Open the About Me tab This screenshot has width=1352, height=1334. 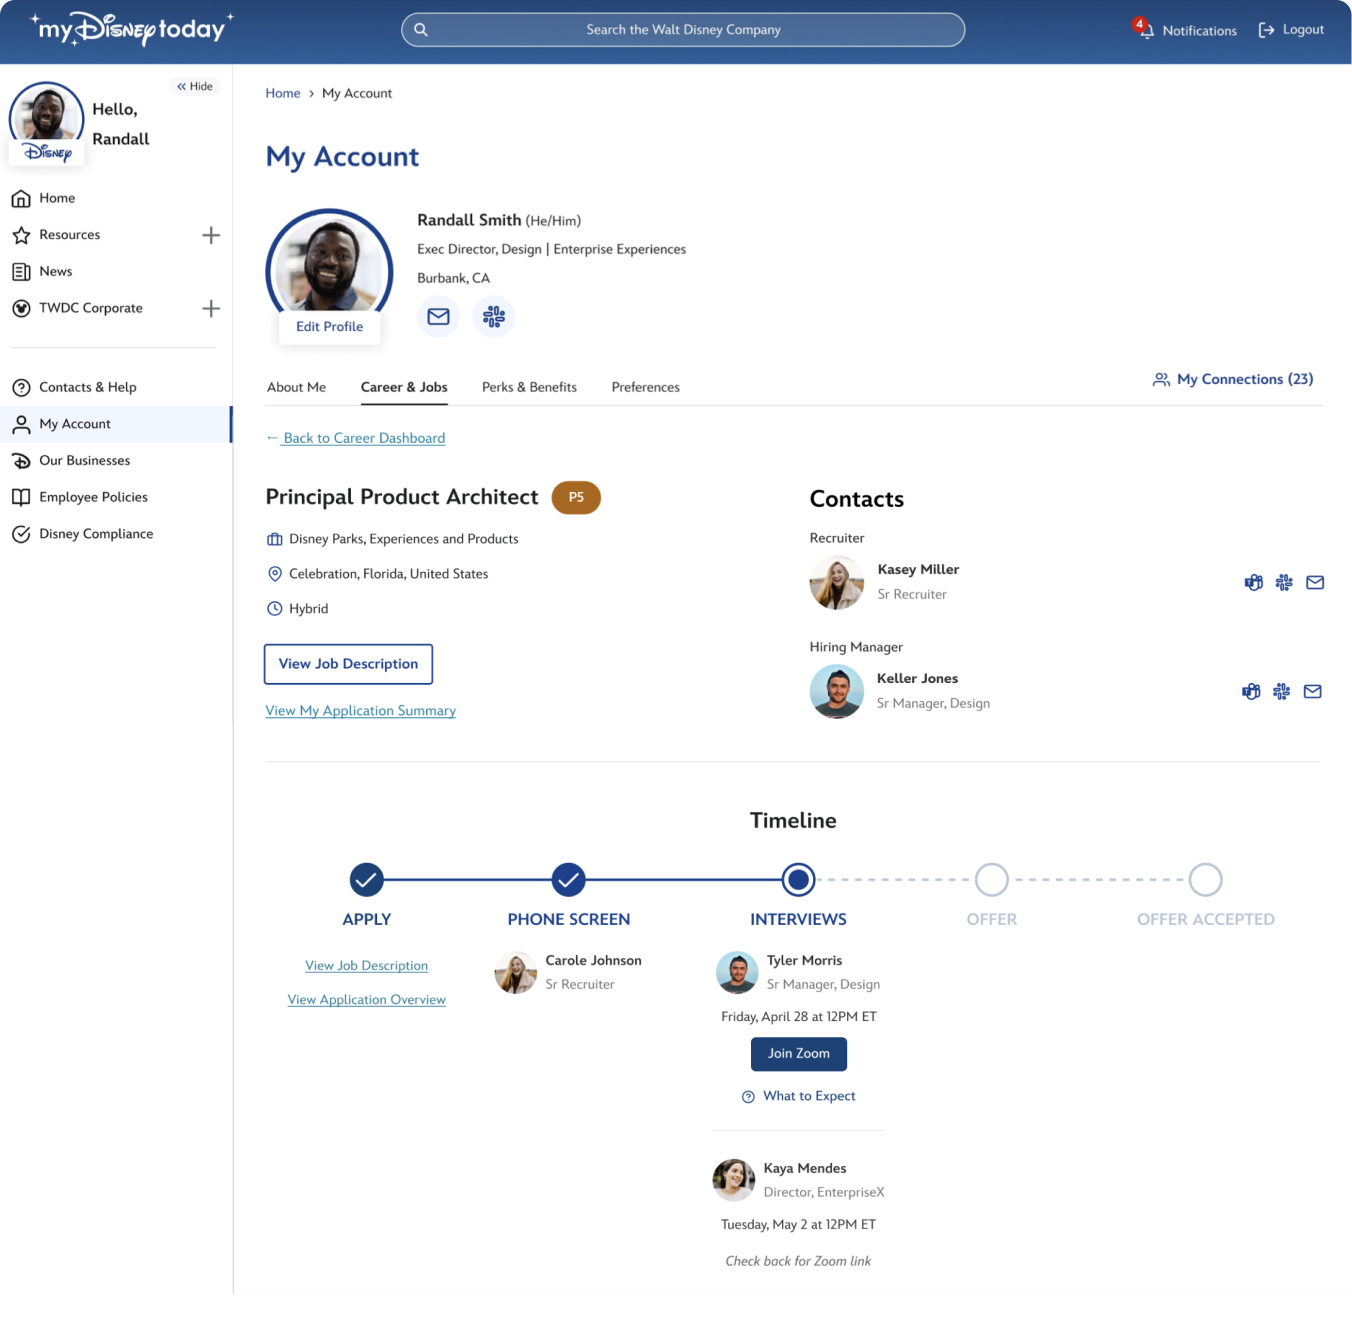pos(296,387)
